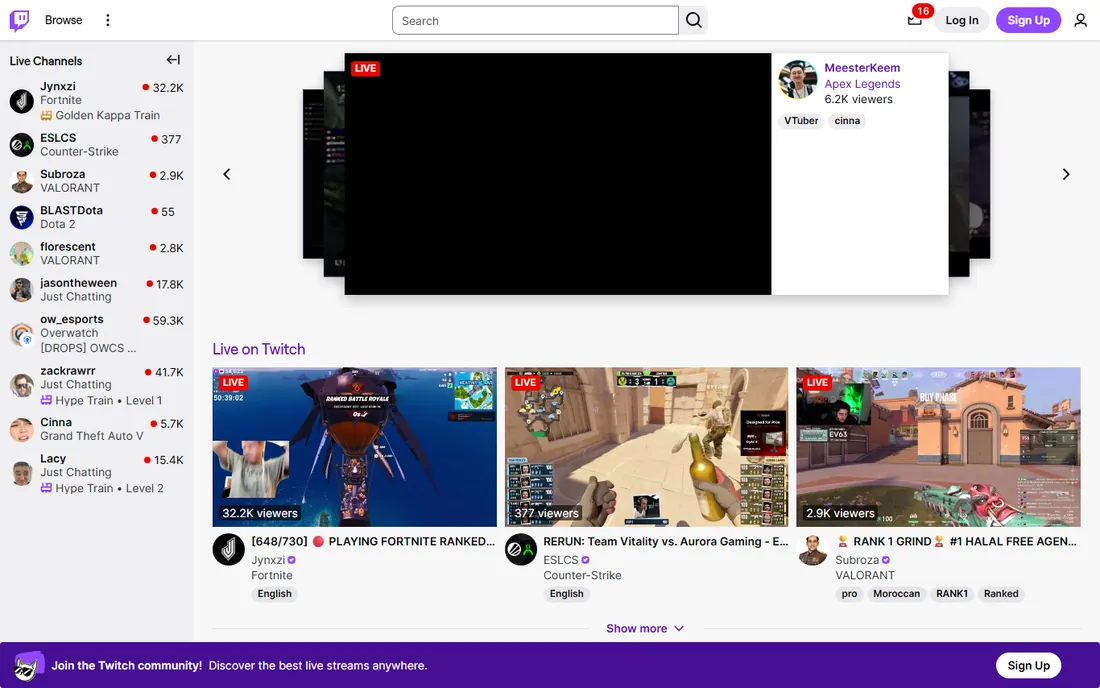Click Lacy avatar in sidebar
1100x688 pixels.
22,473
